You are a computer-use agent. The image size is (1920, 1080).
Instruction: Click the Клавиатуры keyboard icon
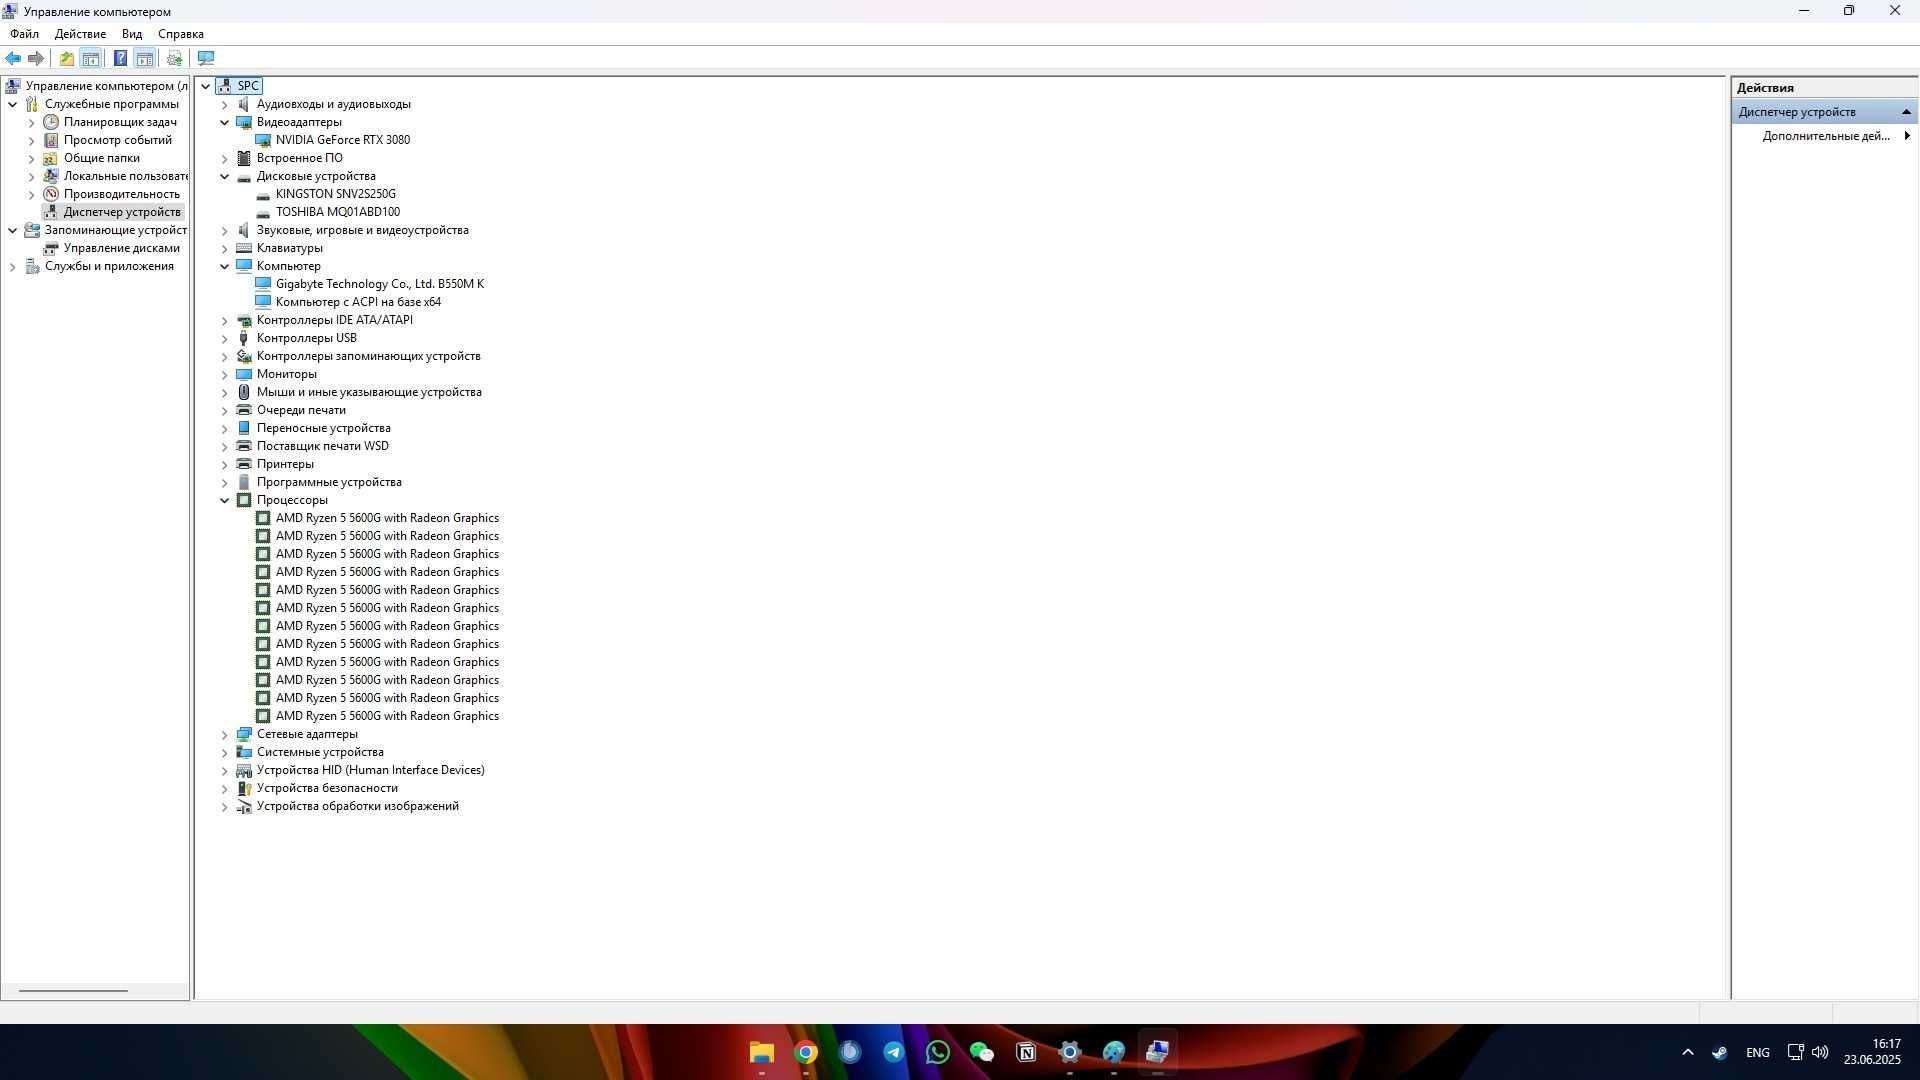click(x=244, y=248)
